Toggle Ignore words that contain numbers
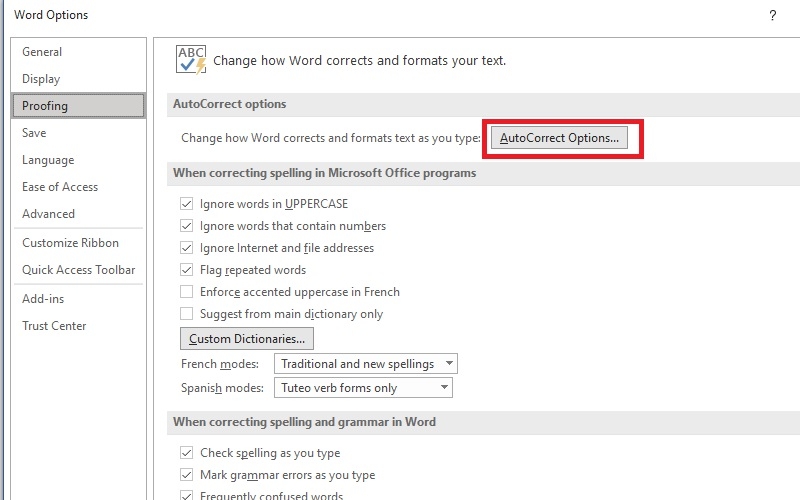 pos(186,226)
